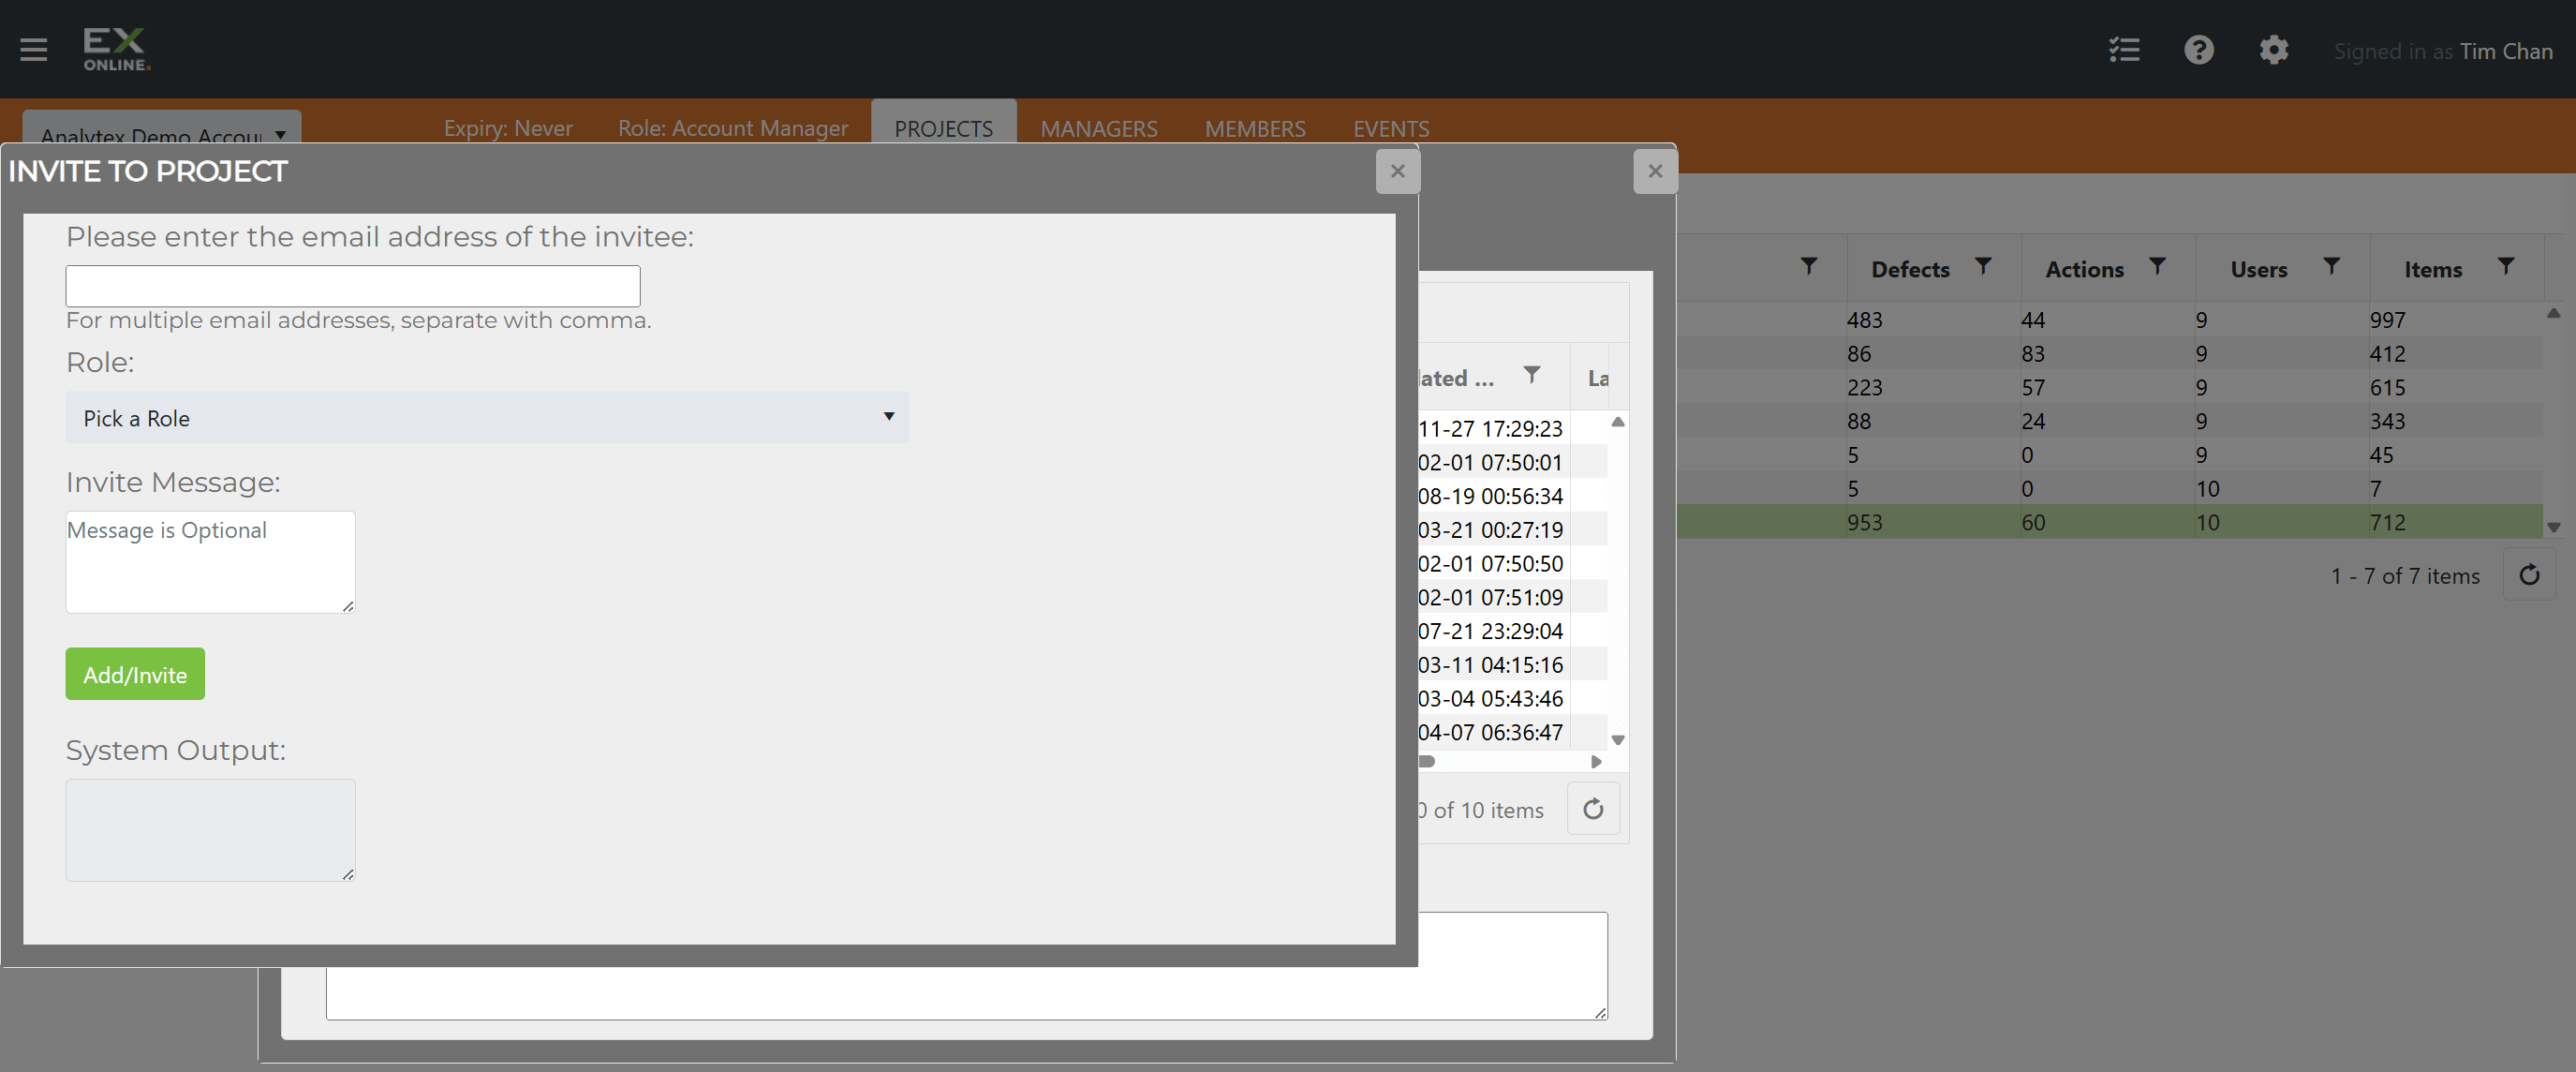Close the Invite to Project dialog

[1398, 171]
